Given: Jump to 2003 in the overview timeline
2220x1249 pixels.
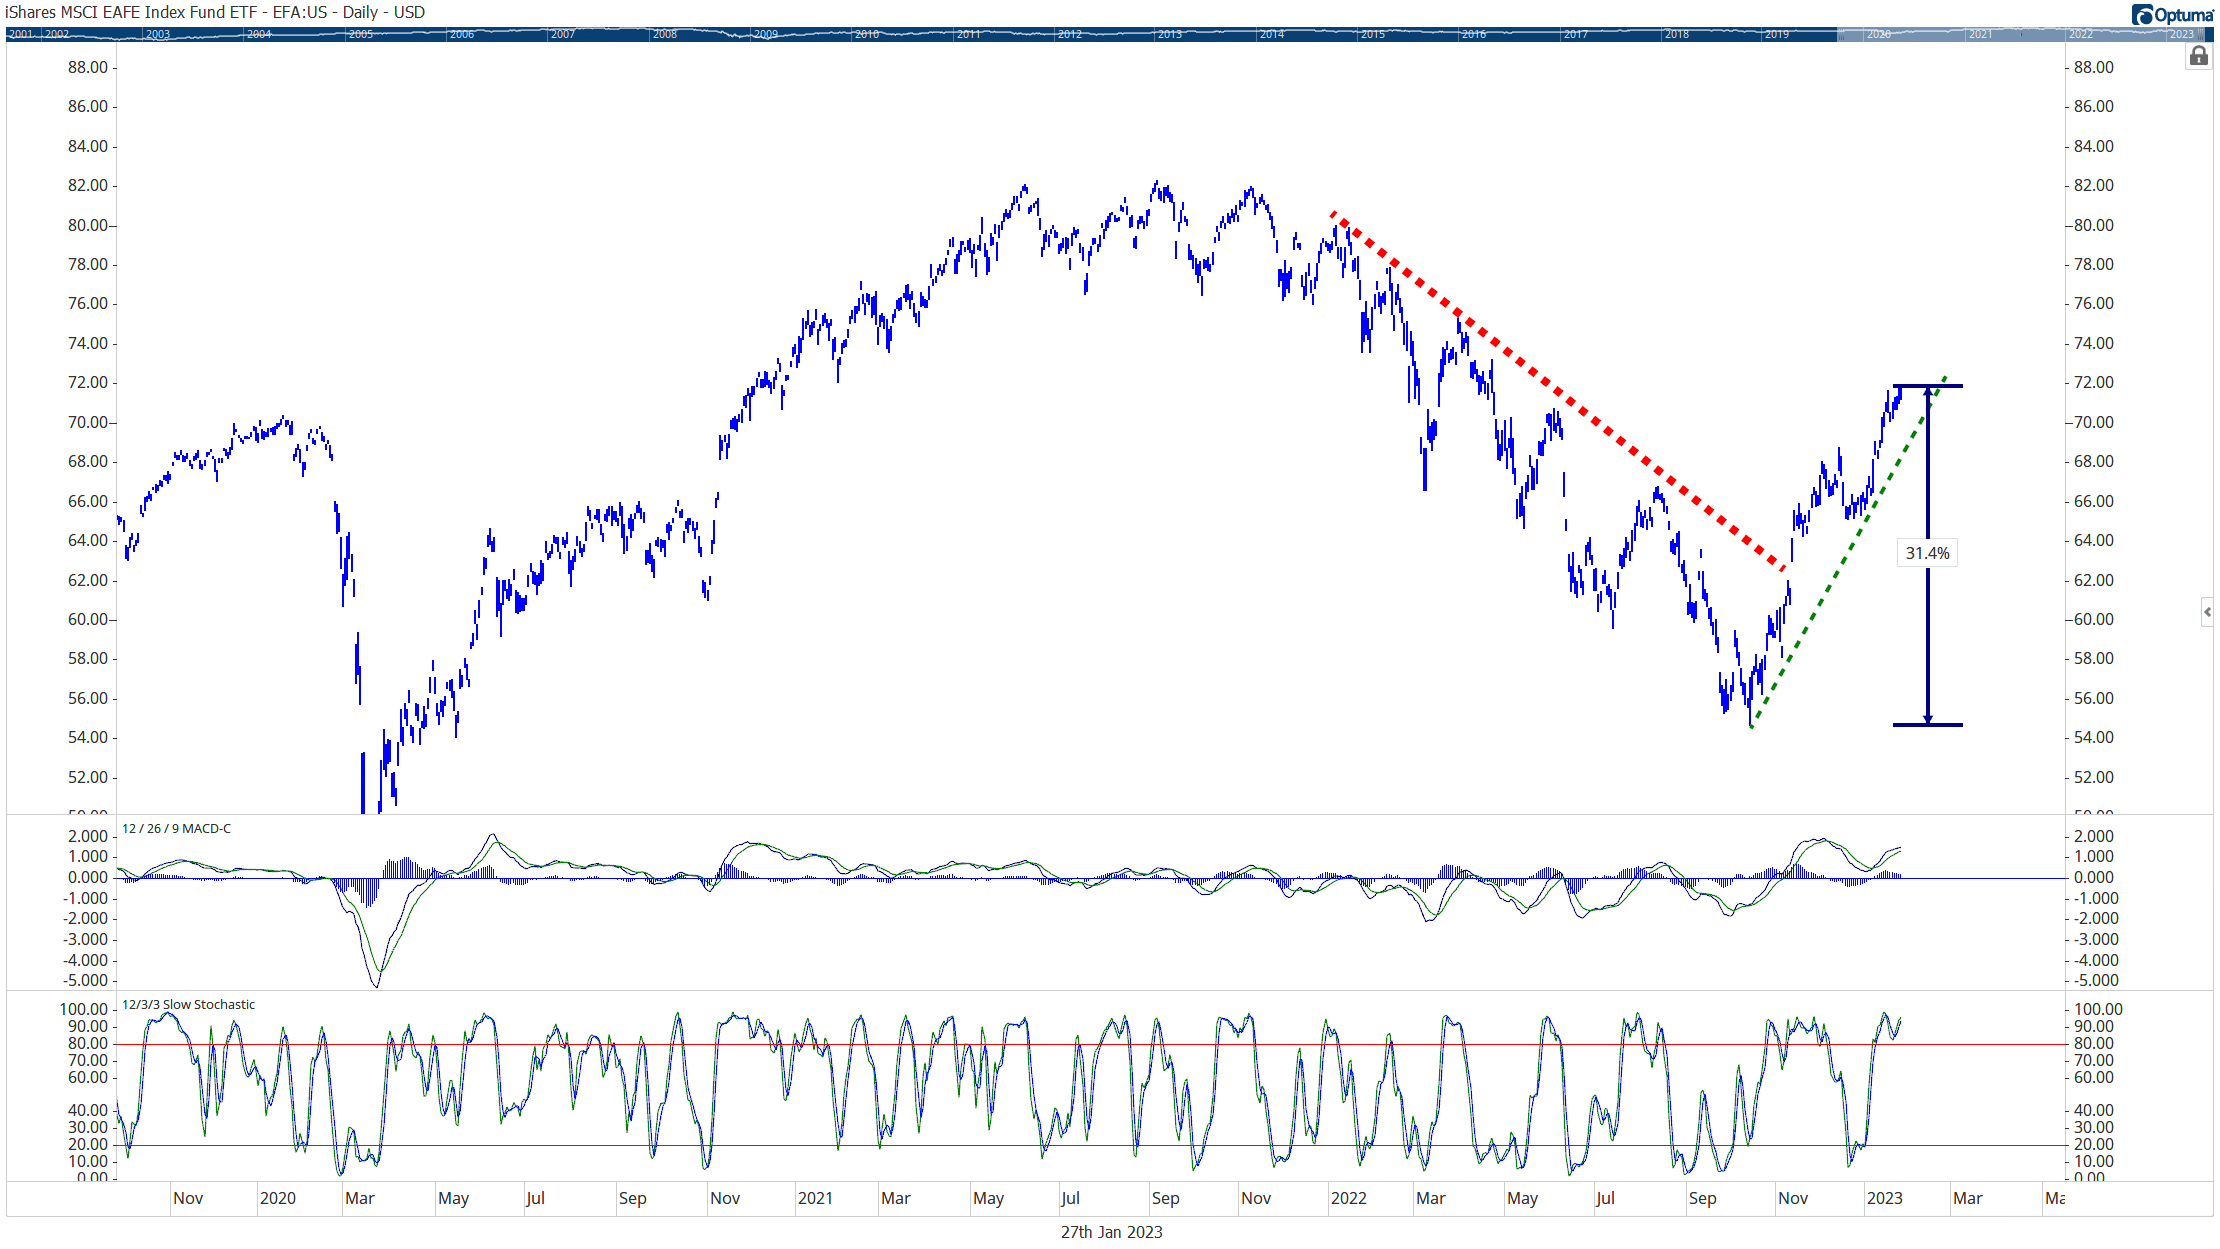Looking at the screenshot, I should click(158, 34).
